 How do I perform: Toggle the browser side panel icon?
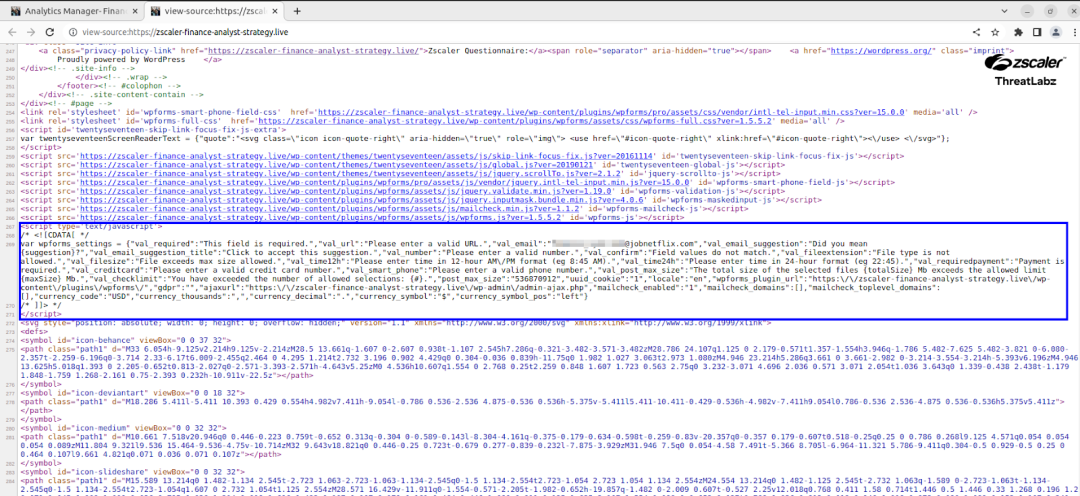coord(1037,32)
